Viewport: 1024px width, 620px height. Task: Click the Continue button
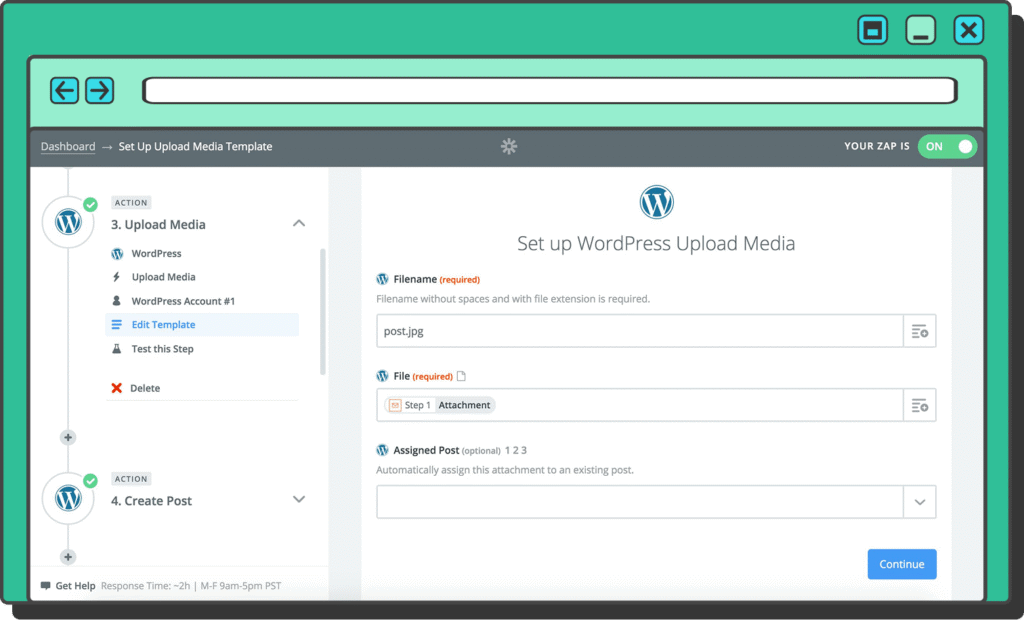coord(901,564)
